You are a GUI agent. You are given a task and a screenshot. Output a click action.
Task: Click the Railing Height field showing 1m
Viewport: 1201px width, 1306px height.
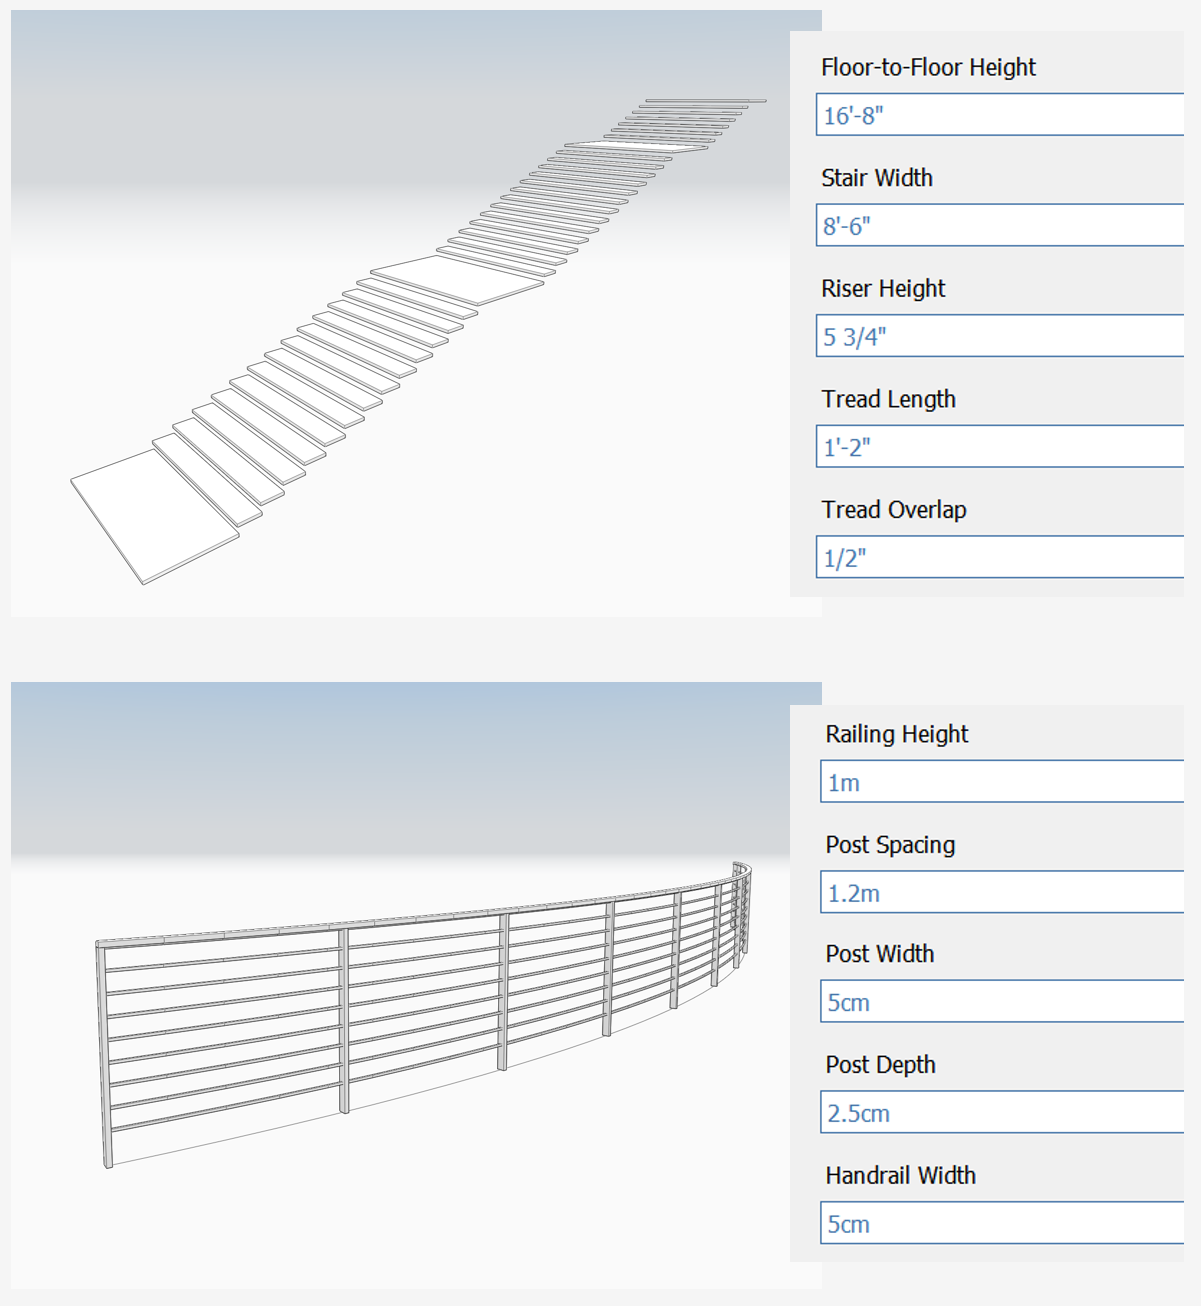pyautogui.click(x=1002, y=782)
